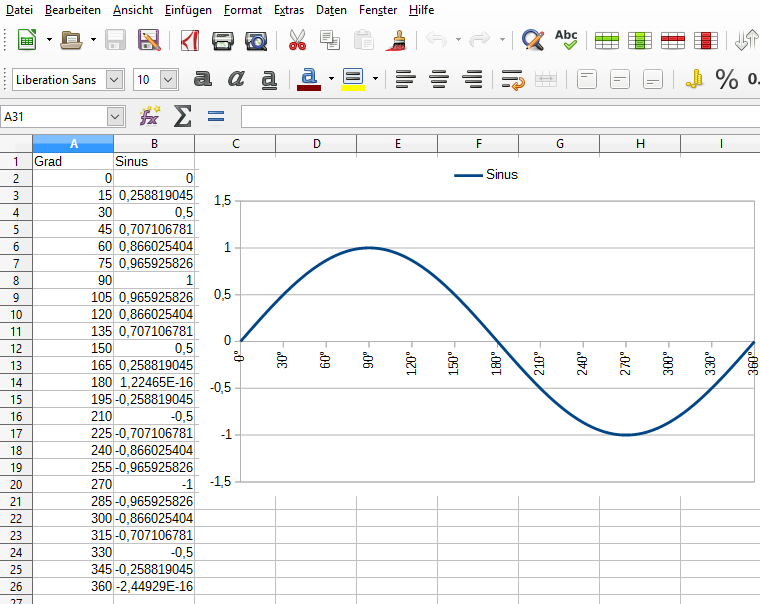760x604 pixels.
Task: Expand the Redo history dropdown arrow
Action: [502, 40]
